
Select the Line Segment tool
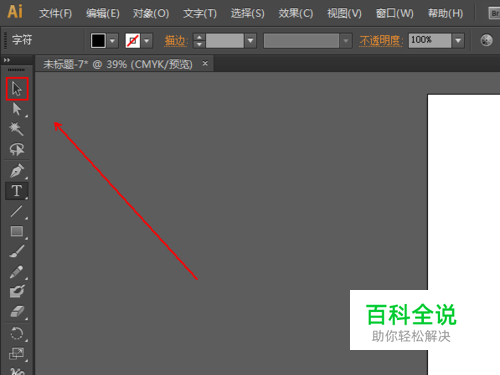coord(17,211)
